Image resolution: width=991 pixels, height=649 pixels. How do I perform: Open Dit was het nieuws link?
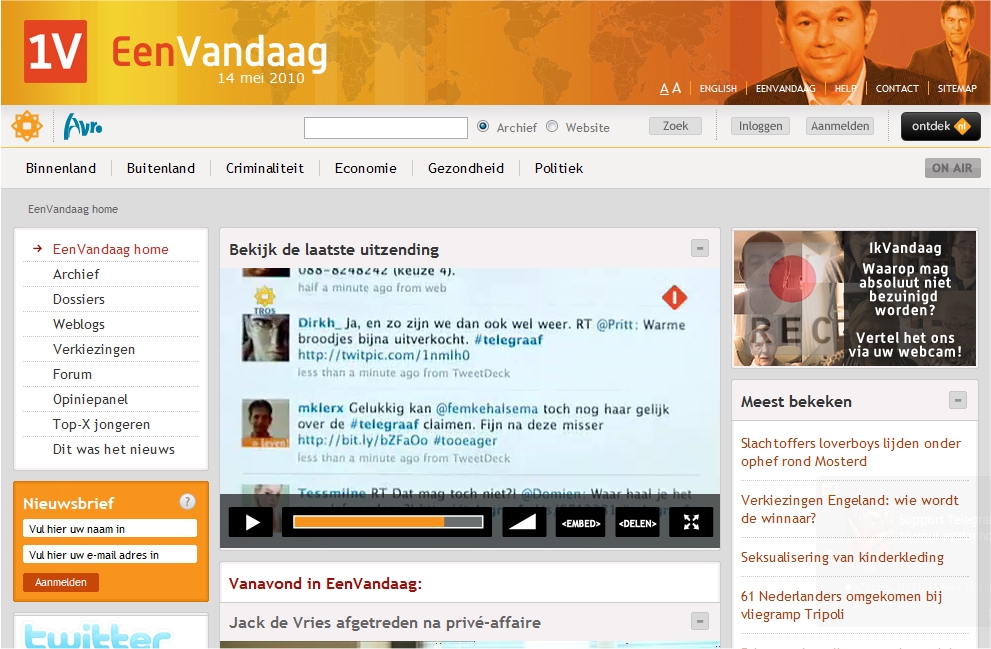tap(114, 449)
